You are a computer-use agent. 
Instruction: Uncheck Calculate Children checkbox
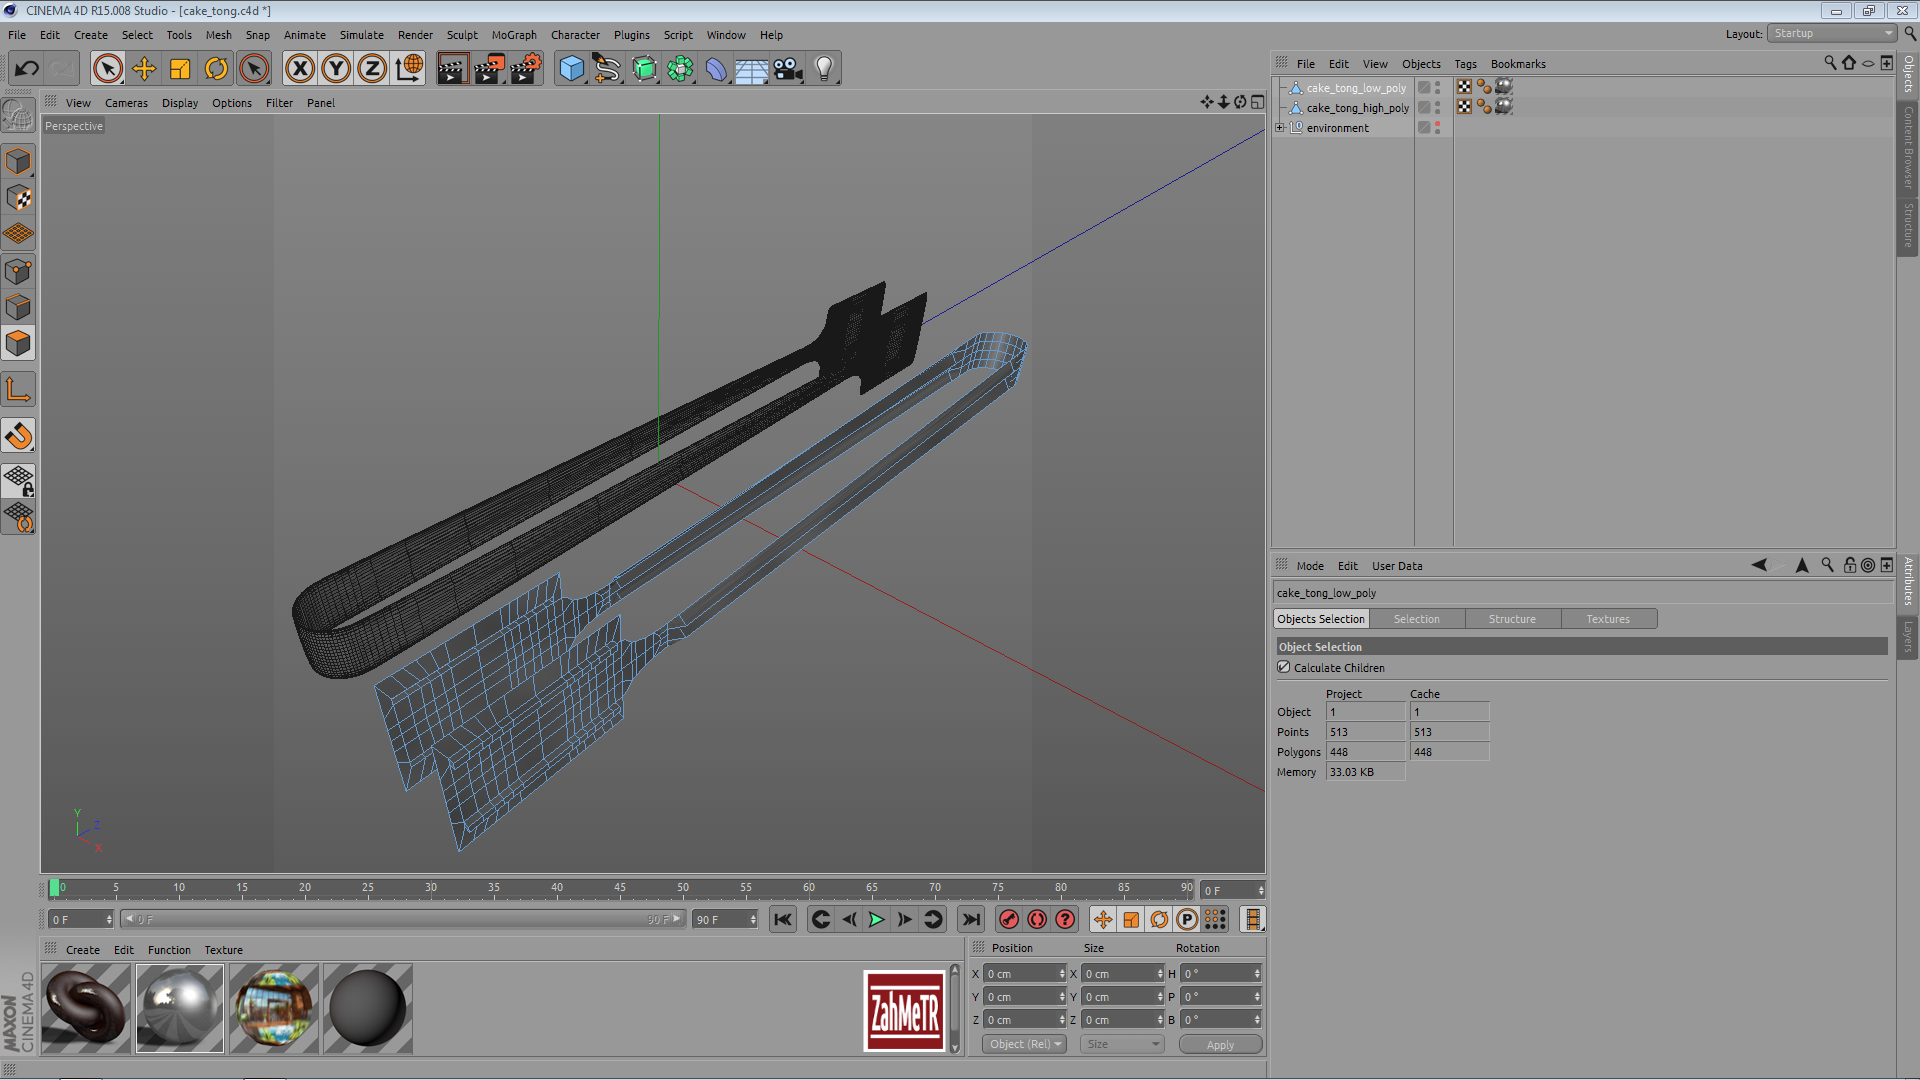[1284, 667]
